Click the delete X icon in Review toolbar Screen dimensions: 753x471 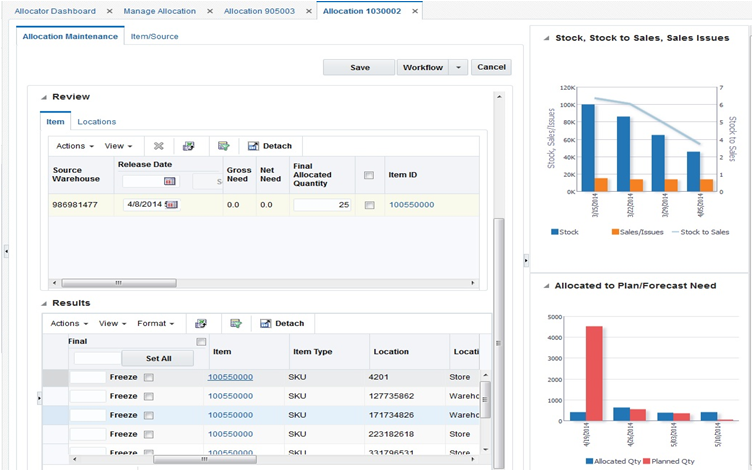[158, 146]
